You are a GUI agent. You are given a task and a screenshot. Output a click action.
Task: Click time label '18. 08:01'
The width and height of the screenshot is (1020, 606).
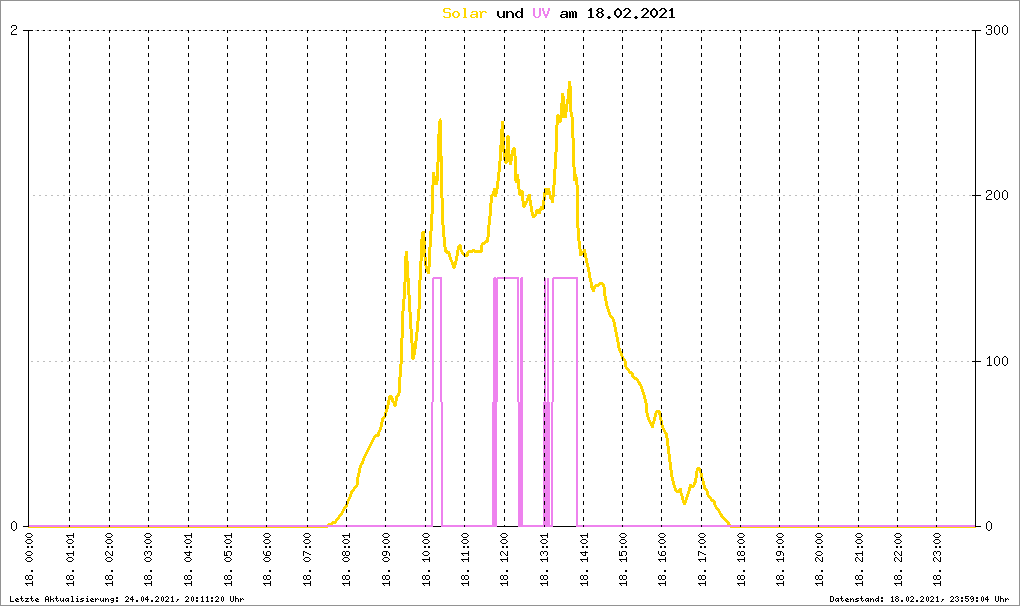coord(346,559)
